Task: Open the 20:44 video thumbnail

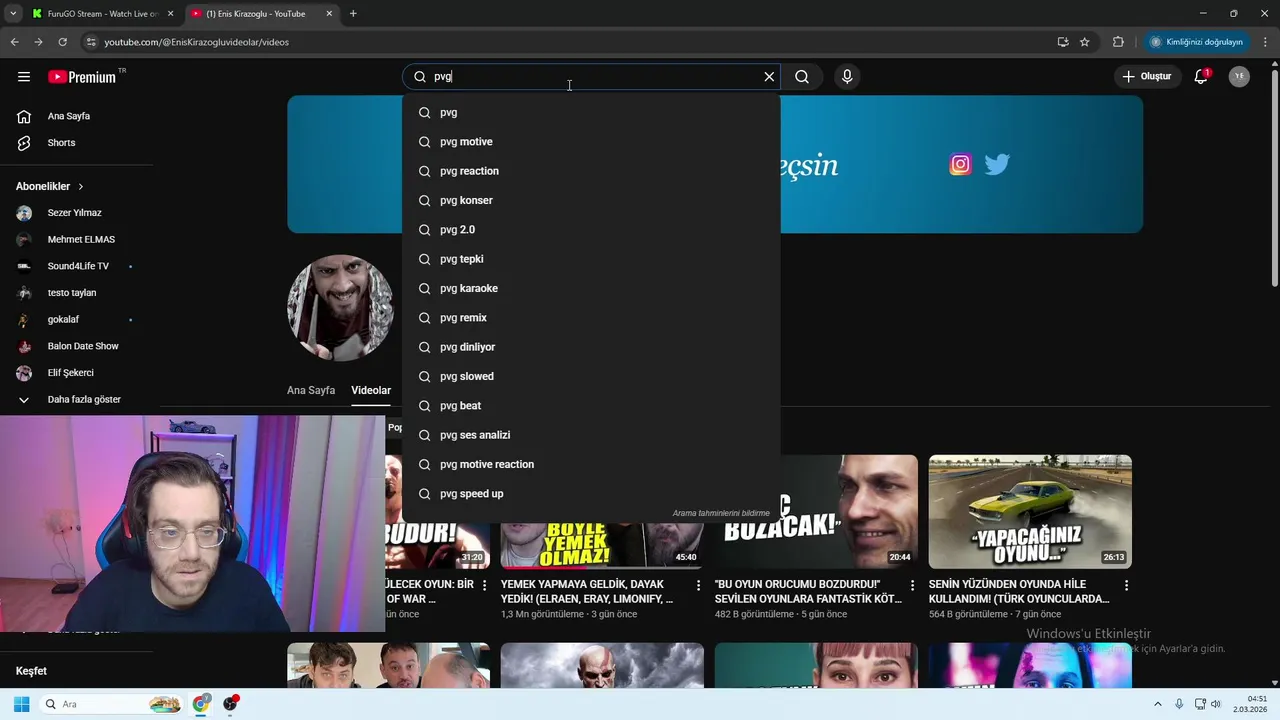Action: tap(816, 512)
